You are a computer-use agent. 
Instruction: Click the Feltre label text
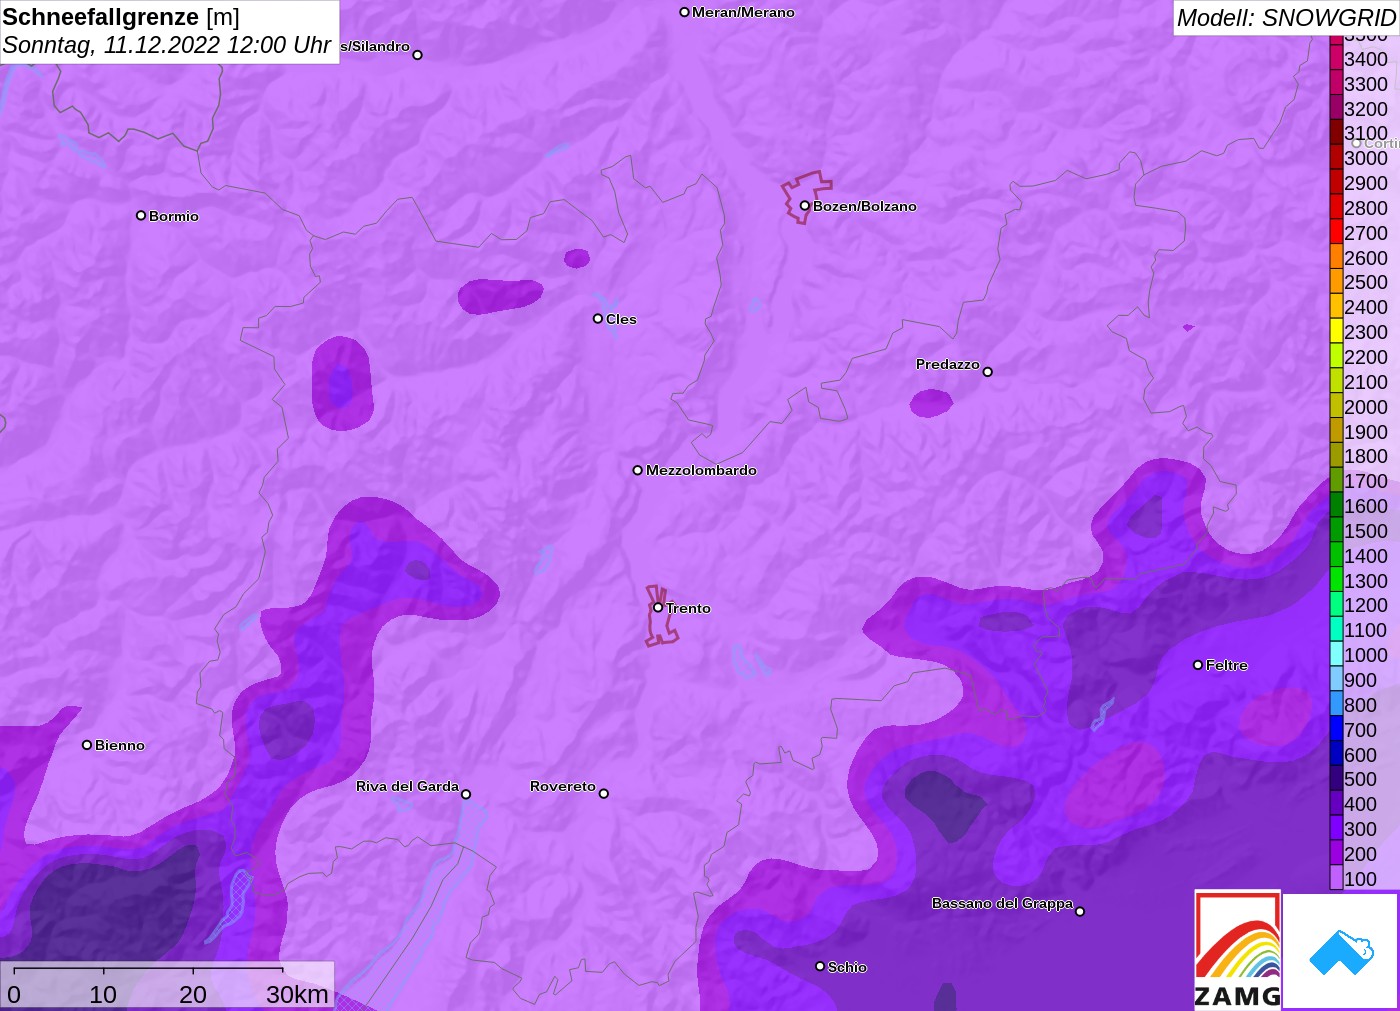(x=1227, y=665)
